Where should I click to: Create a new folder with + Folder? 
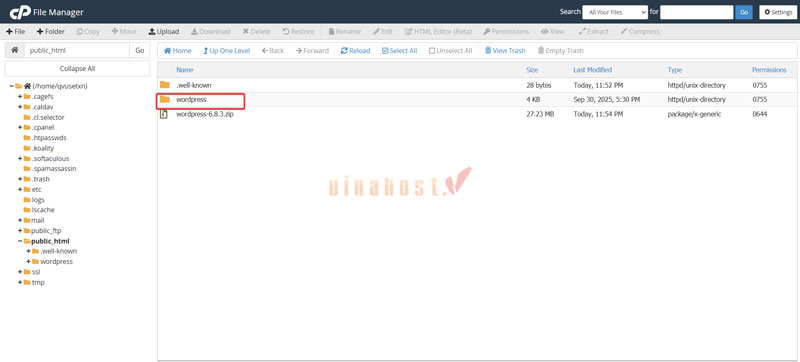click(51, 32)
